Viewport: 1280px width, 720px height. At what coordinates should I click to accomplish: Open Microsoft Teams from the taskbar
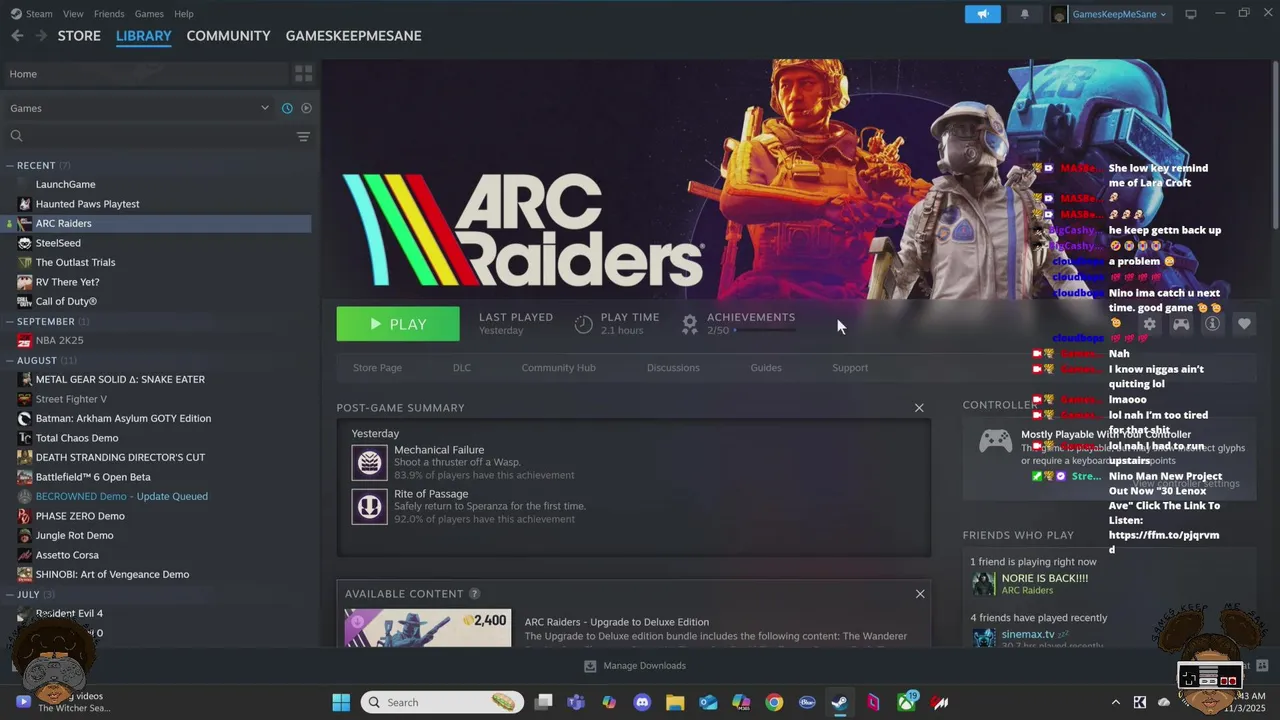click(576, 702)
